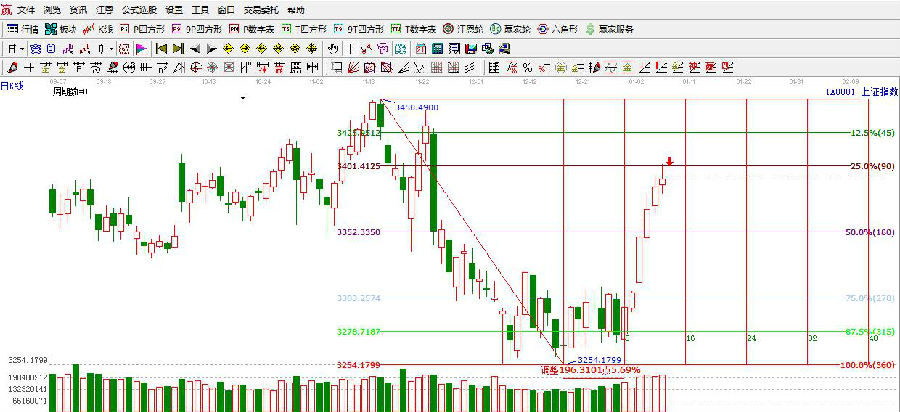Open the 文件 menu
900x412 pixels.
[26, 8]
